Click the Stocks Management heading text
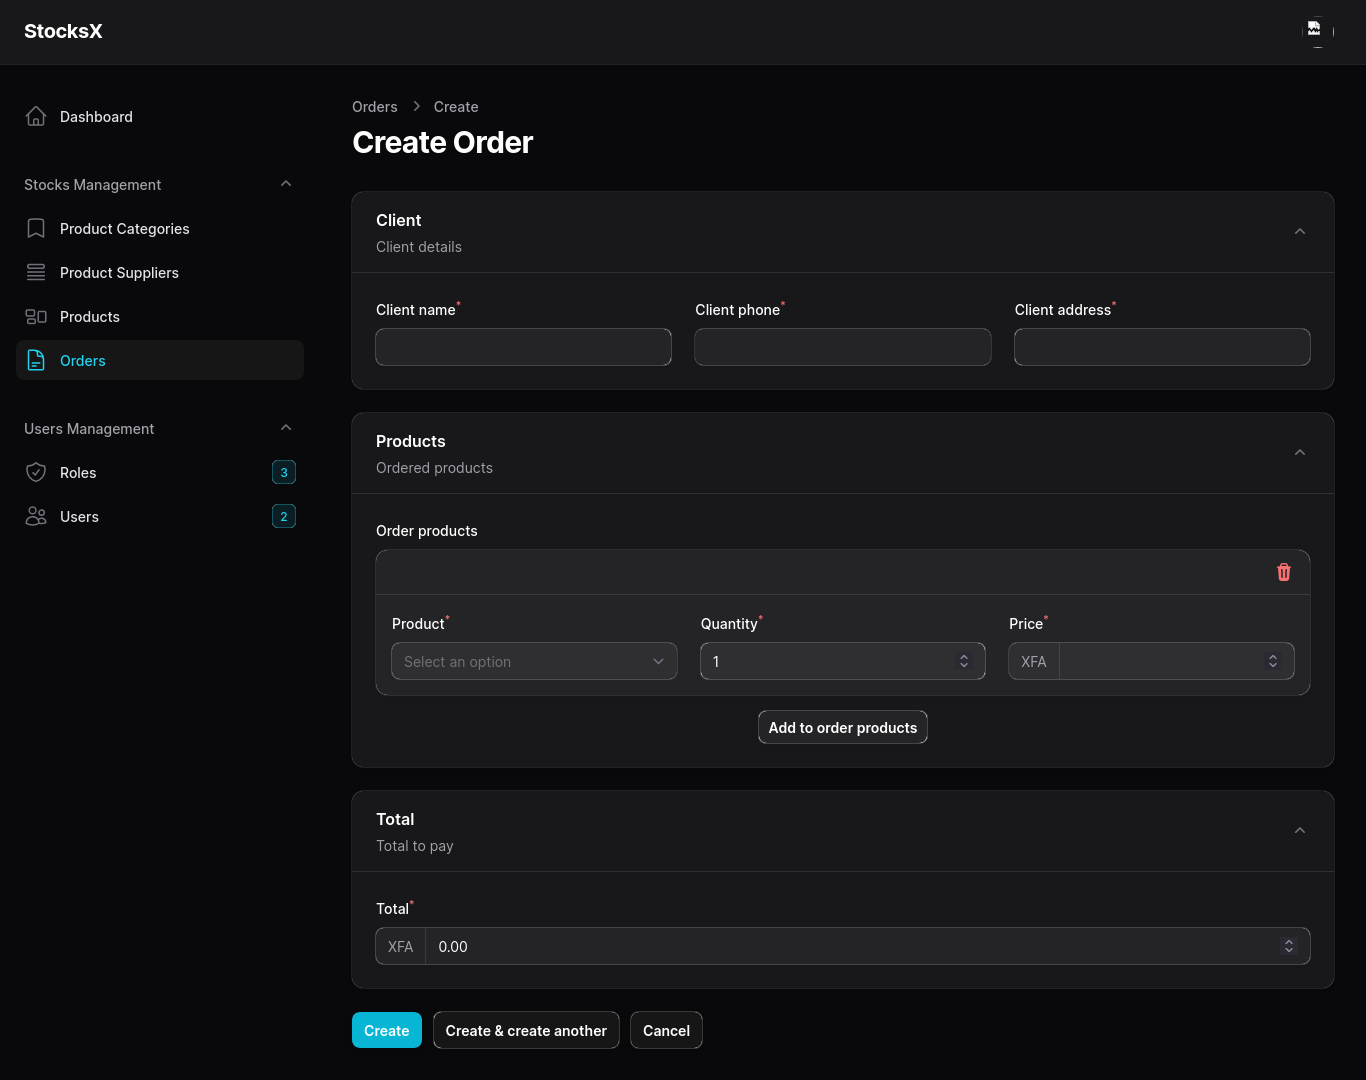Image resolution: width=1366 pixels, height=1080 pixels. [x=92, y=185]
